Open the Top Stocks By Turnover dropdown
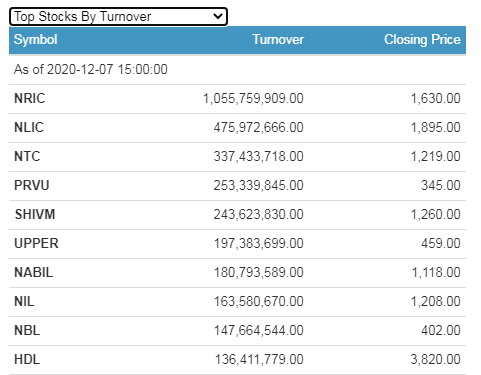The width and height of the screenshot is (481, 375). pyautogui.click(x=118, y=17)
